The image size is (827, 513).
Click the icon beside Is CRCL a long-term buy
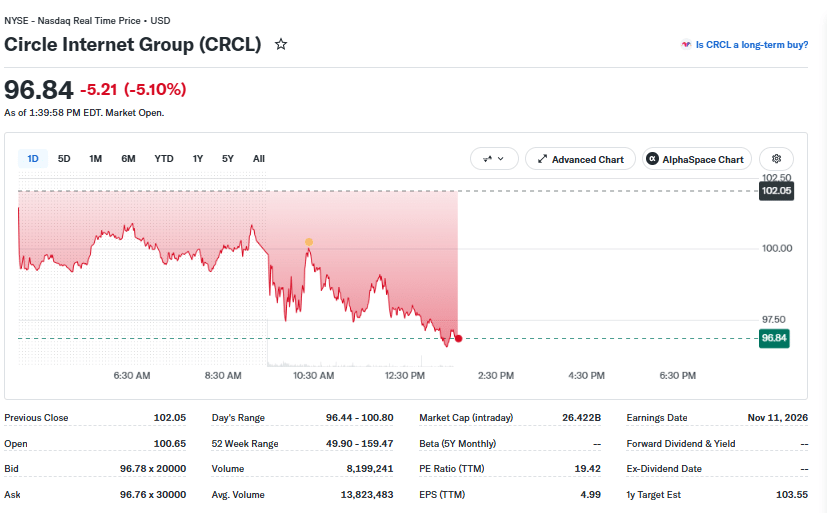(686, 45)
